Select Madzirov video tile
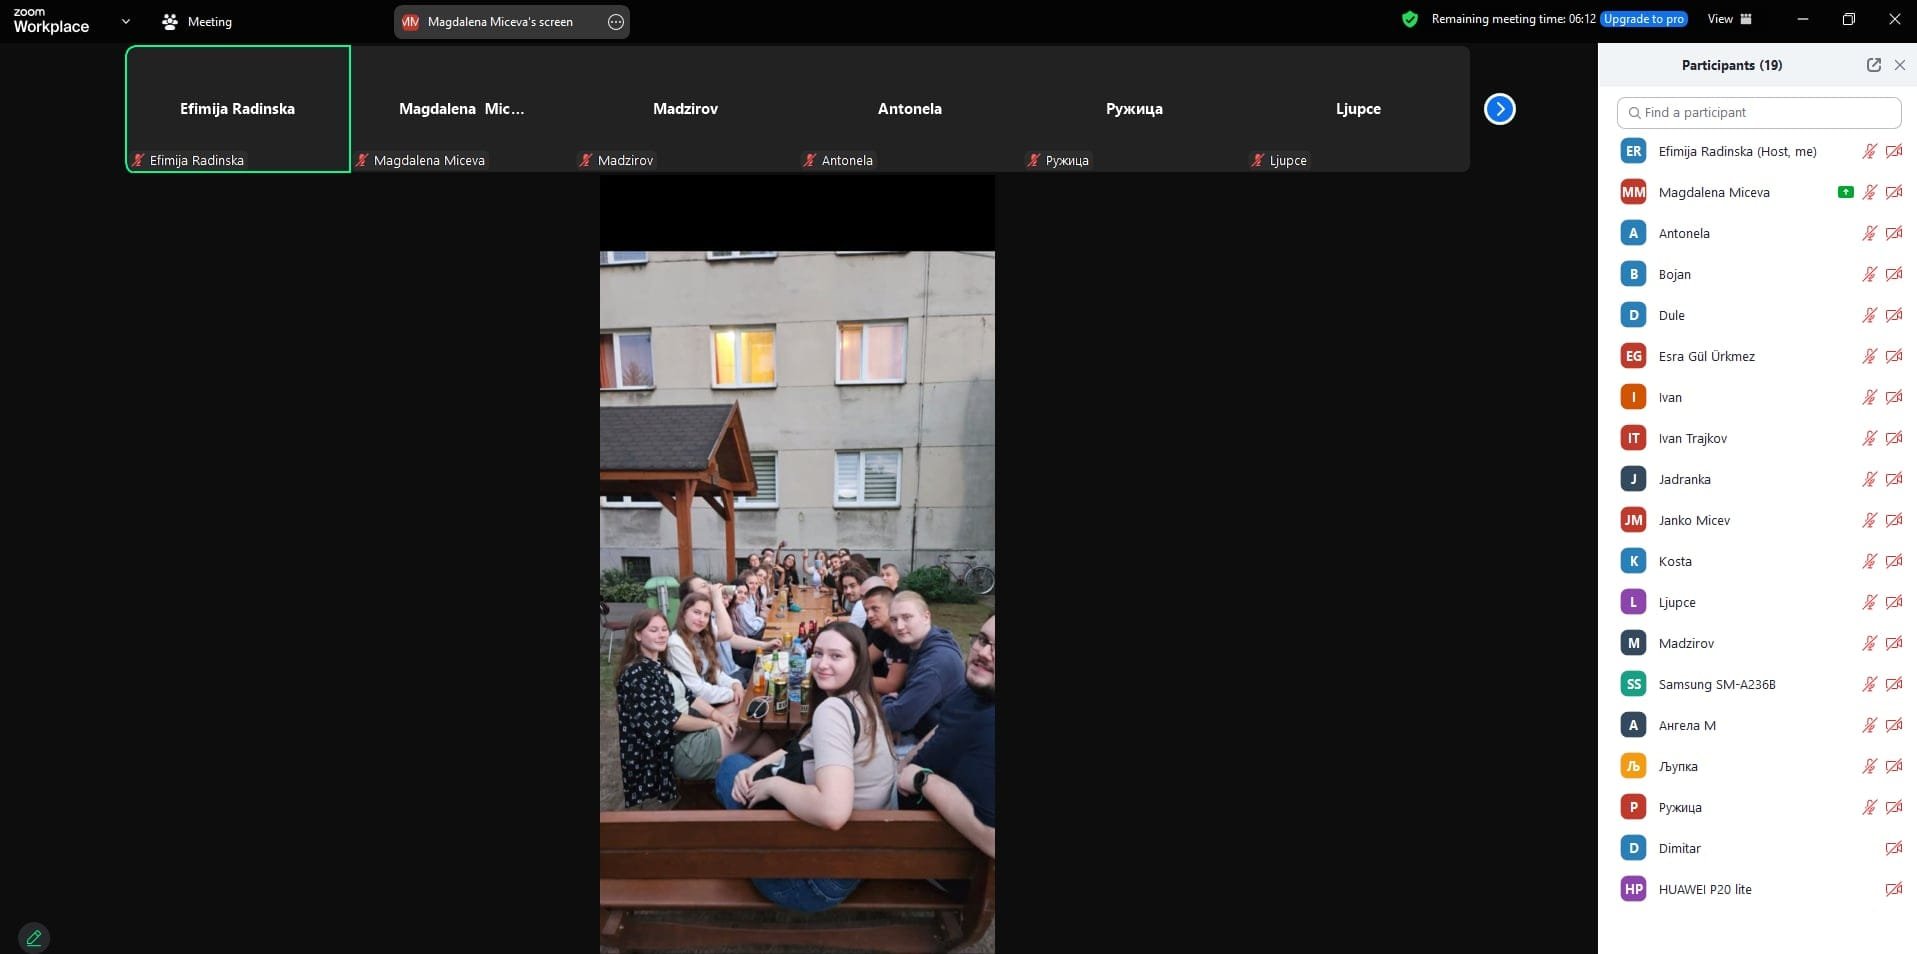1917x954 pixels. 686,109
